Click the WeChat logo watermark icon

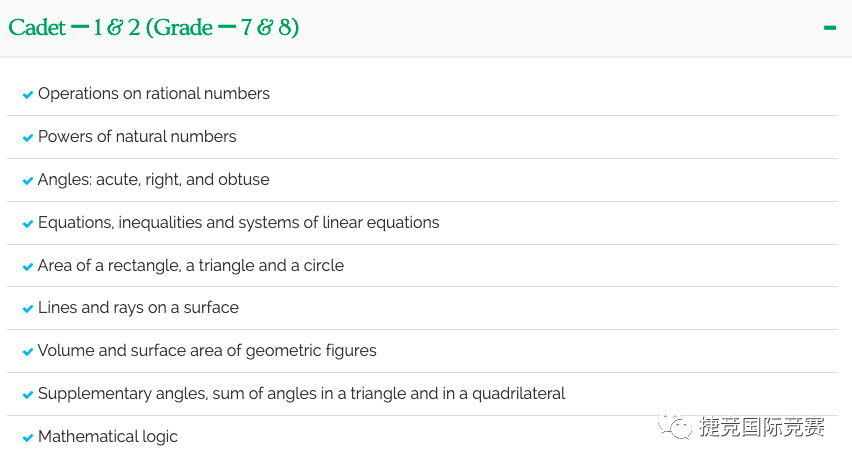674,426
